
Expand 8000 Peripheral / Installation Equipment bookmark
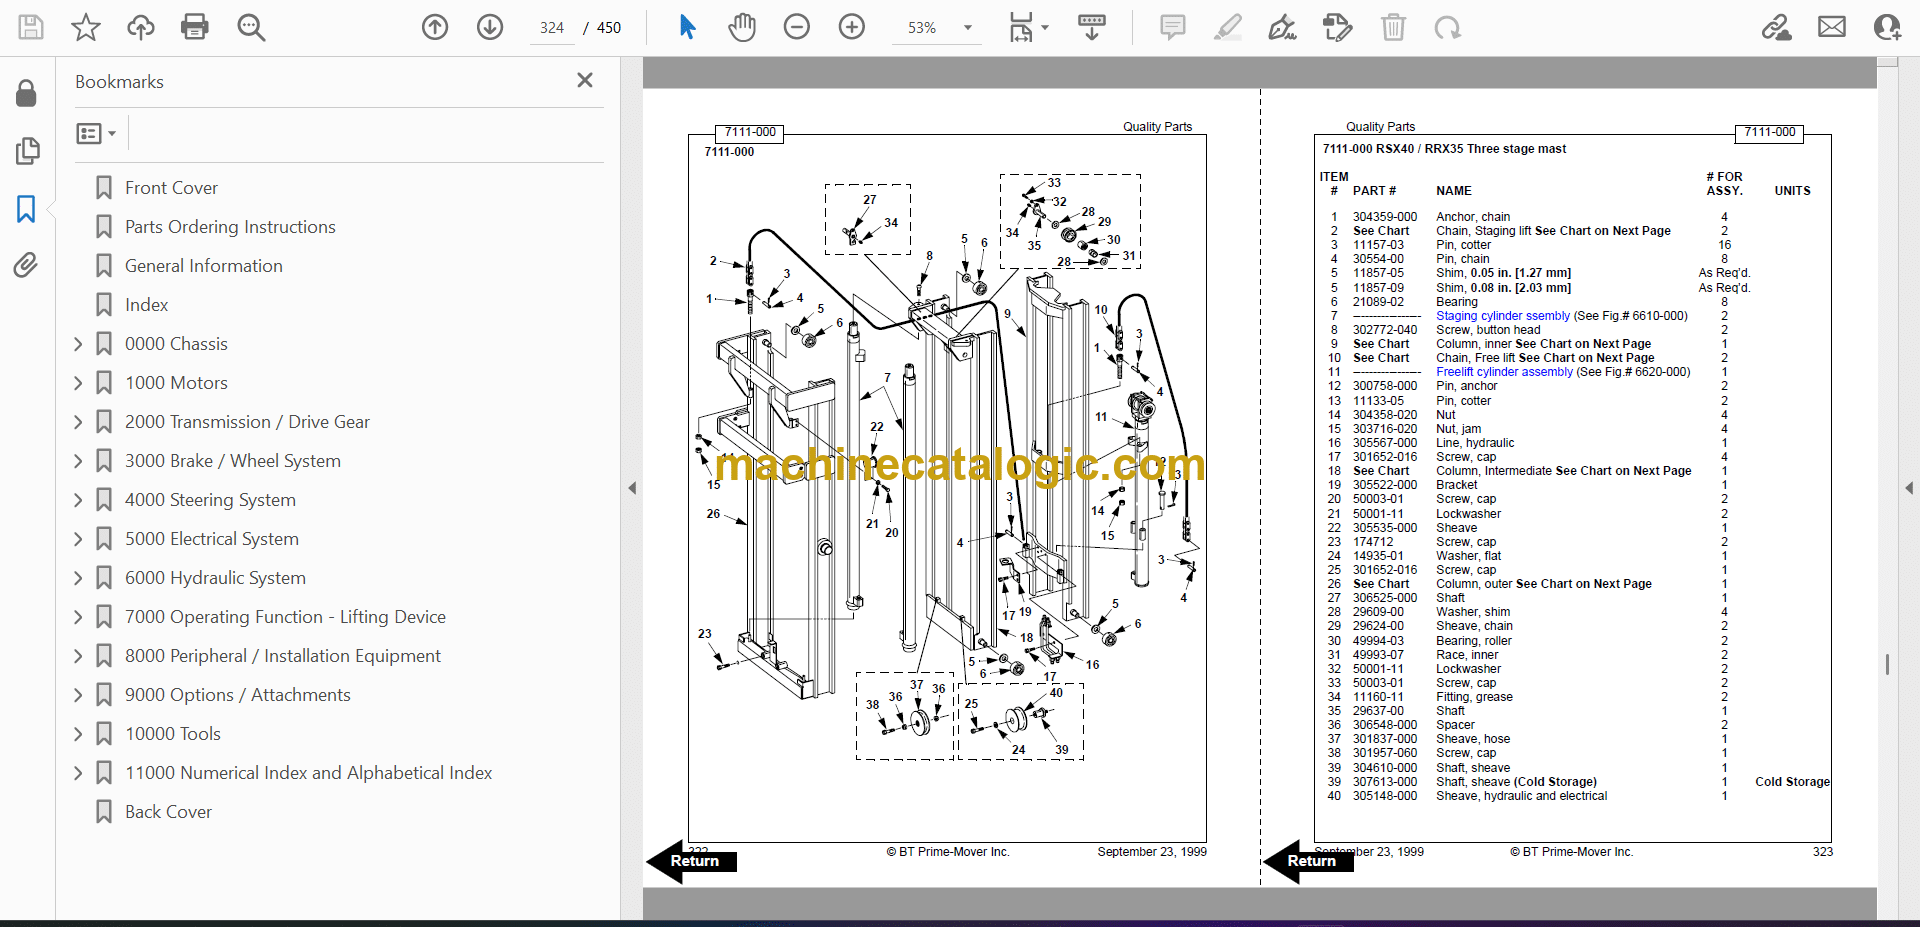click(78, 656)
